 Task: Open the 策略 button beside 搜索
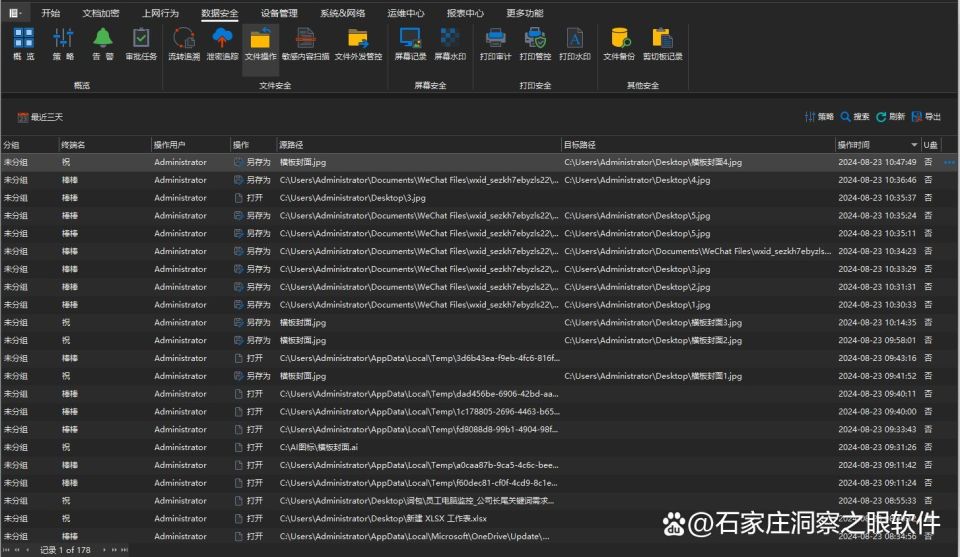click(819, 116)
